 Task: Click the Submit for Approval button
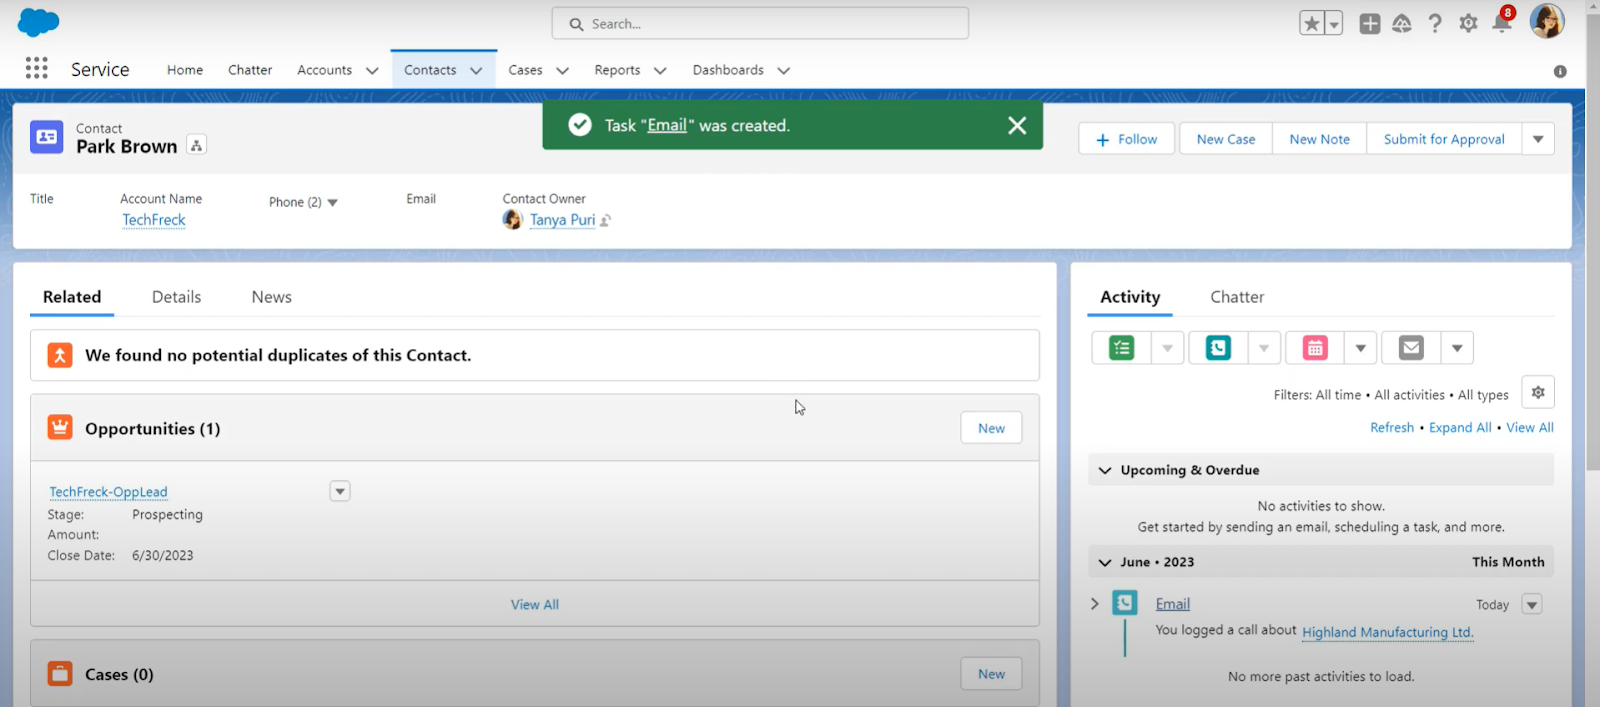[x=1444, y=139]
